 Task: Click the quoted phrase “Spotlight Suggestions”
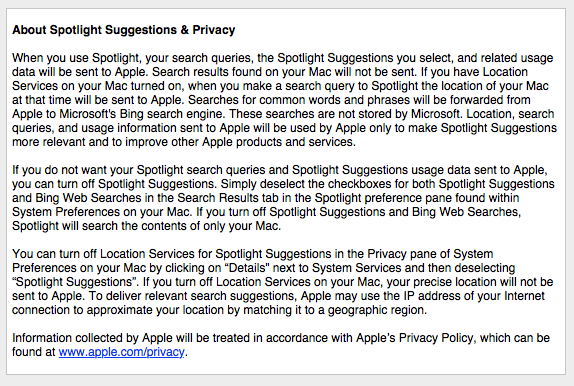[x=74, y=282]
